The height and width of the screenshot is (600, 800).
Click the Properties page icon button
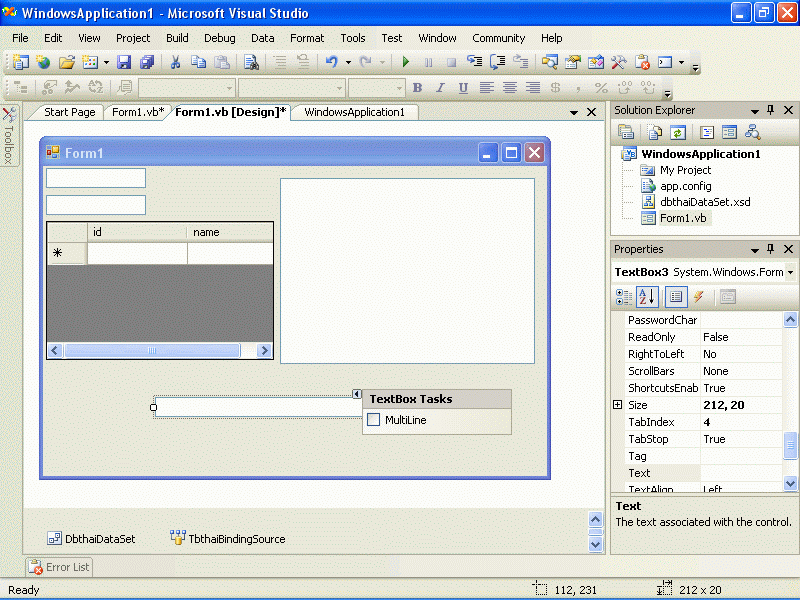click(728, 297)
